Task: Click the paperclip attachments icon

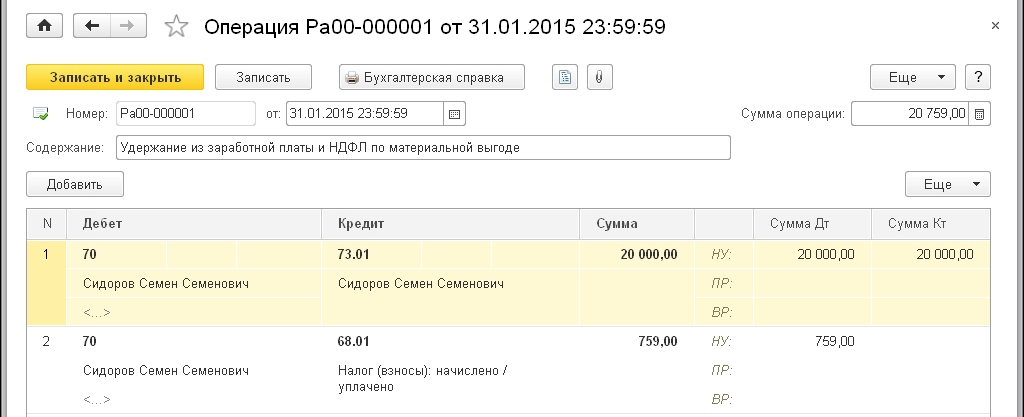Action: click(x=598, y=77)
